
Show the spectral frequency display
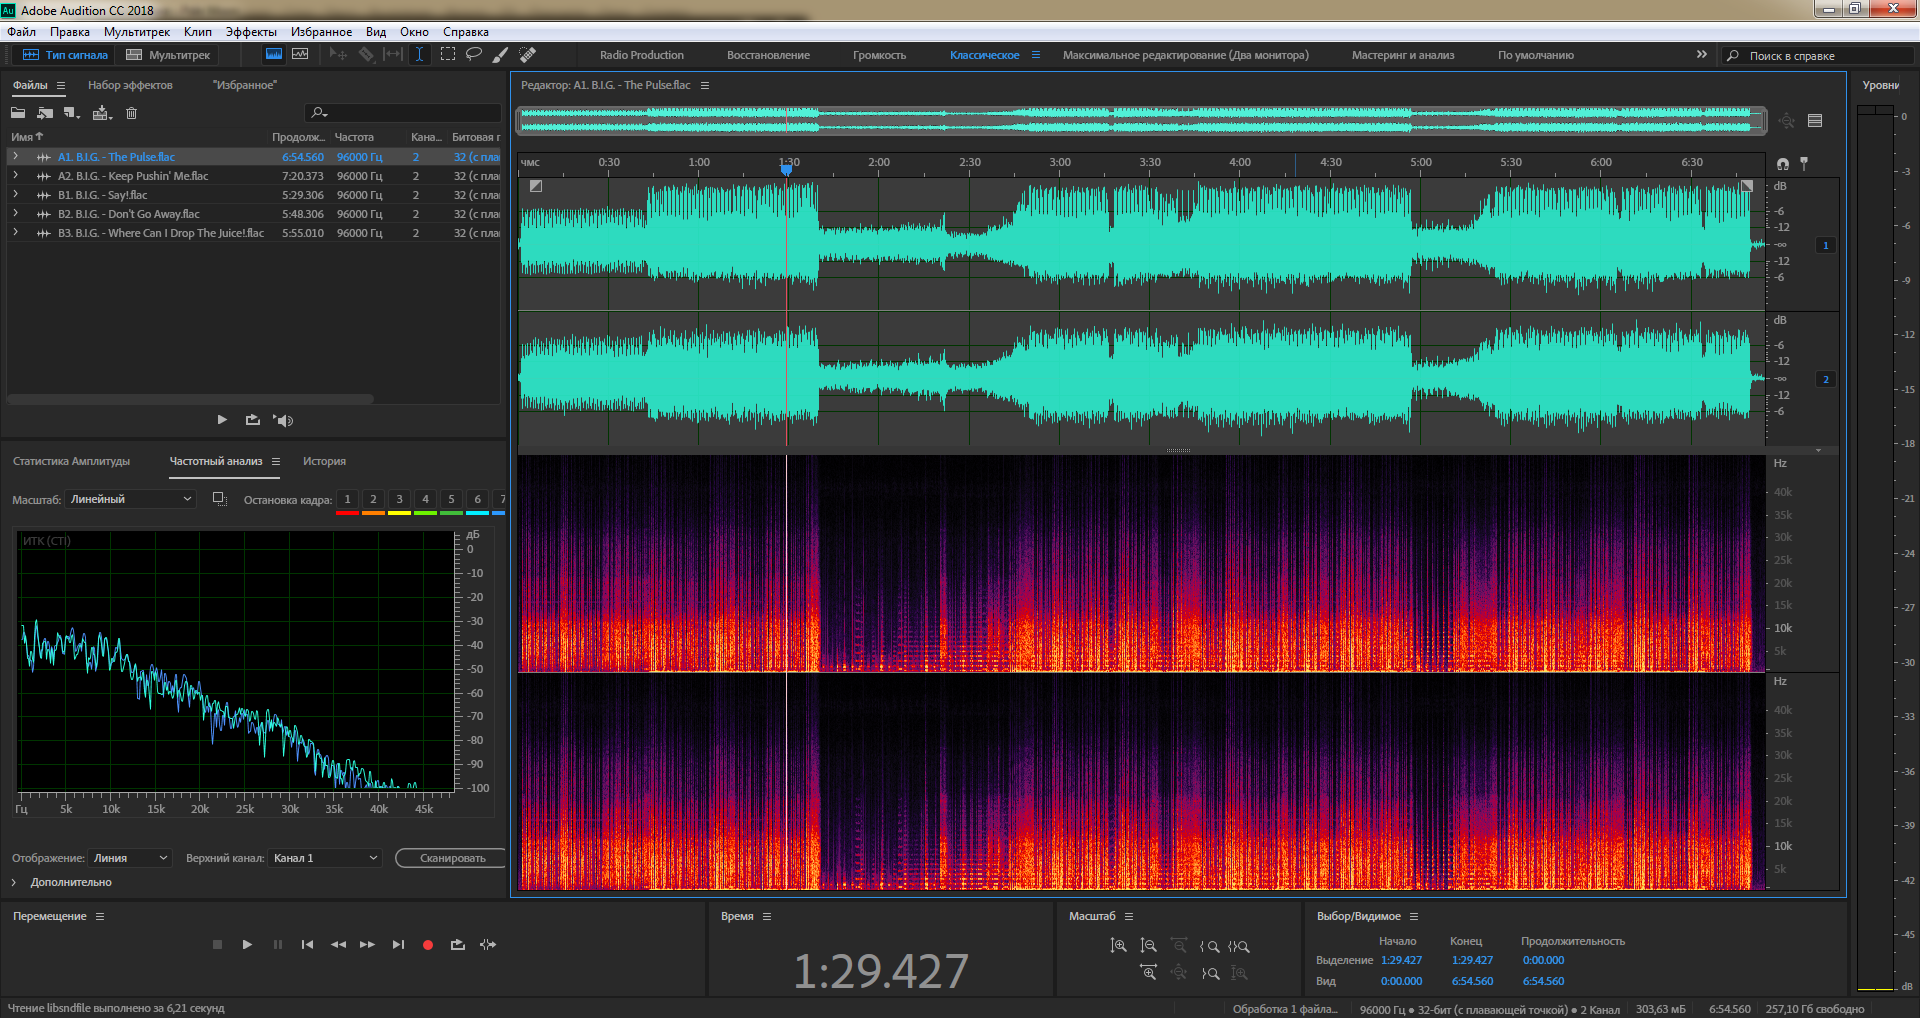coord(274,54)
